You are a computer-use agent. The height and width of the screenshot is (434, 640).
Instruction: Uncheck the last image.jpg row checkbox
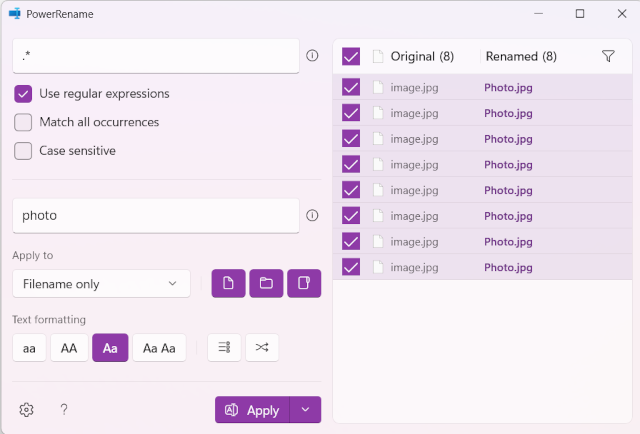click(x=351, y=267)
